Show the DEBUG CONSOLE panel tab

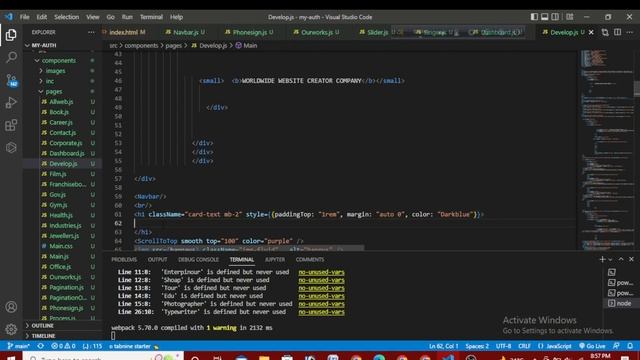tap(198, 260)
